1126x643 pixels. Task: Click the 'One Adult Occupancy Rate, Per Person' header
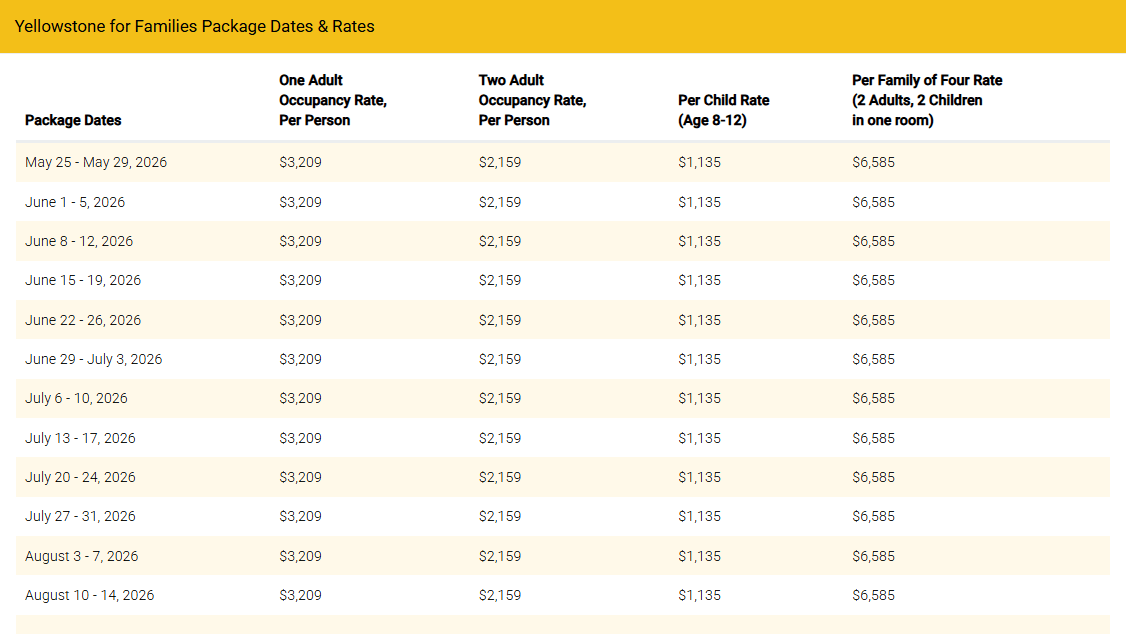tap(333, 100)
